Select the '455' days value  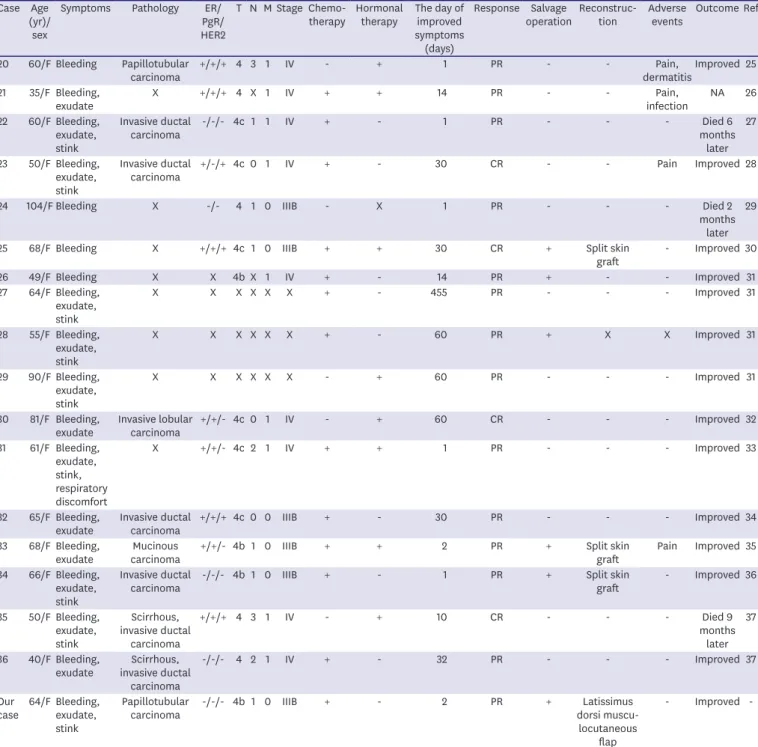439,293
